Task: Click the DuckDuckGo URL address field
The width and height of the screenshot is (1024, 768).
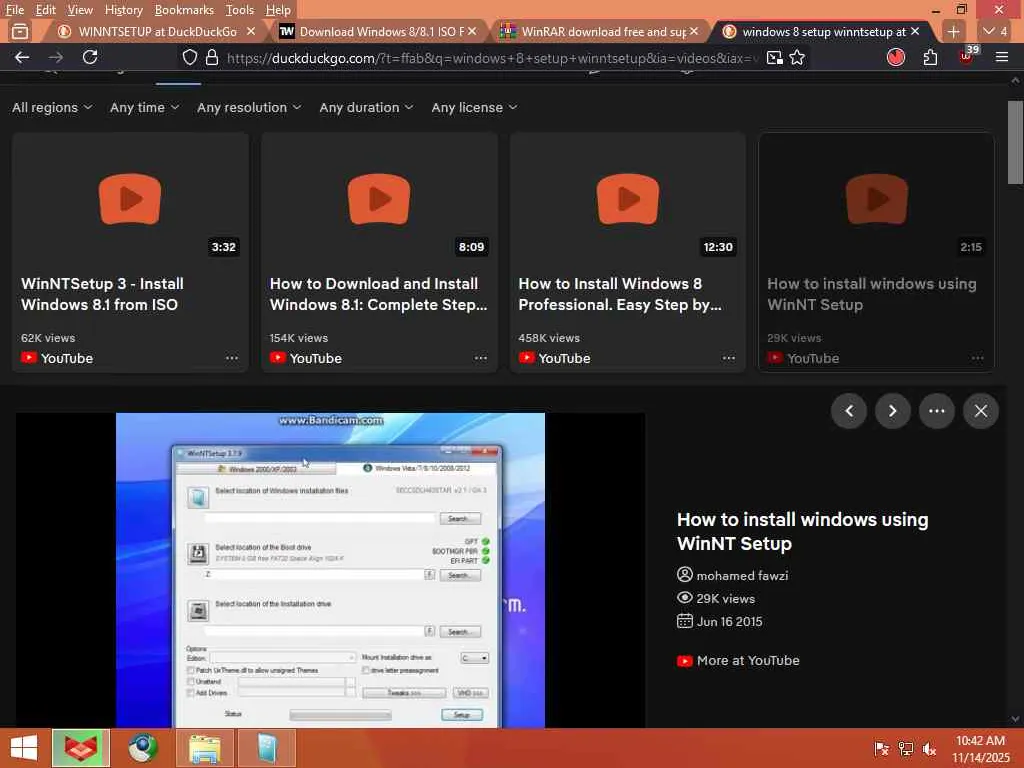Action: click(x=492, y=58)
